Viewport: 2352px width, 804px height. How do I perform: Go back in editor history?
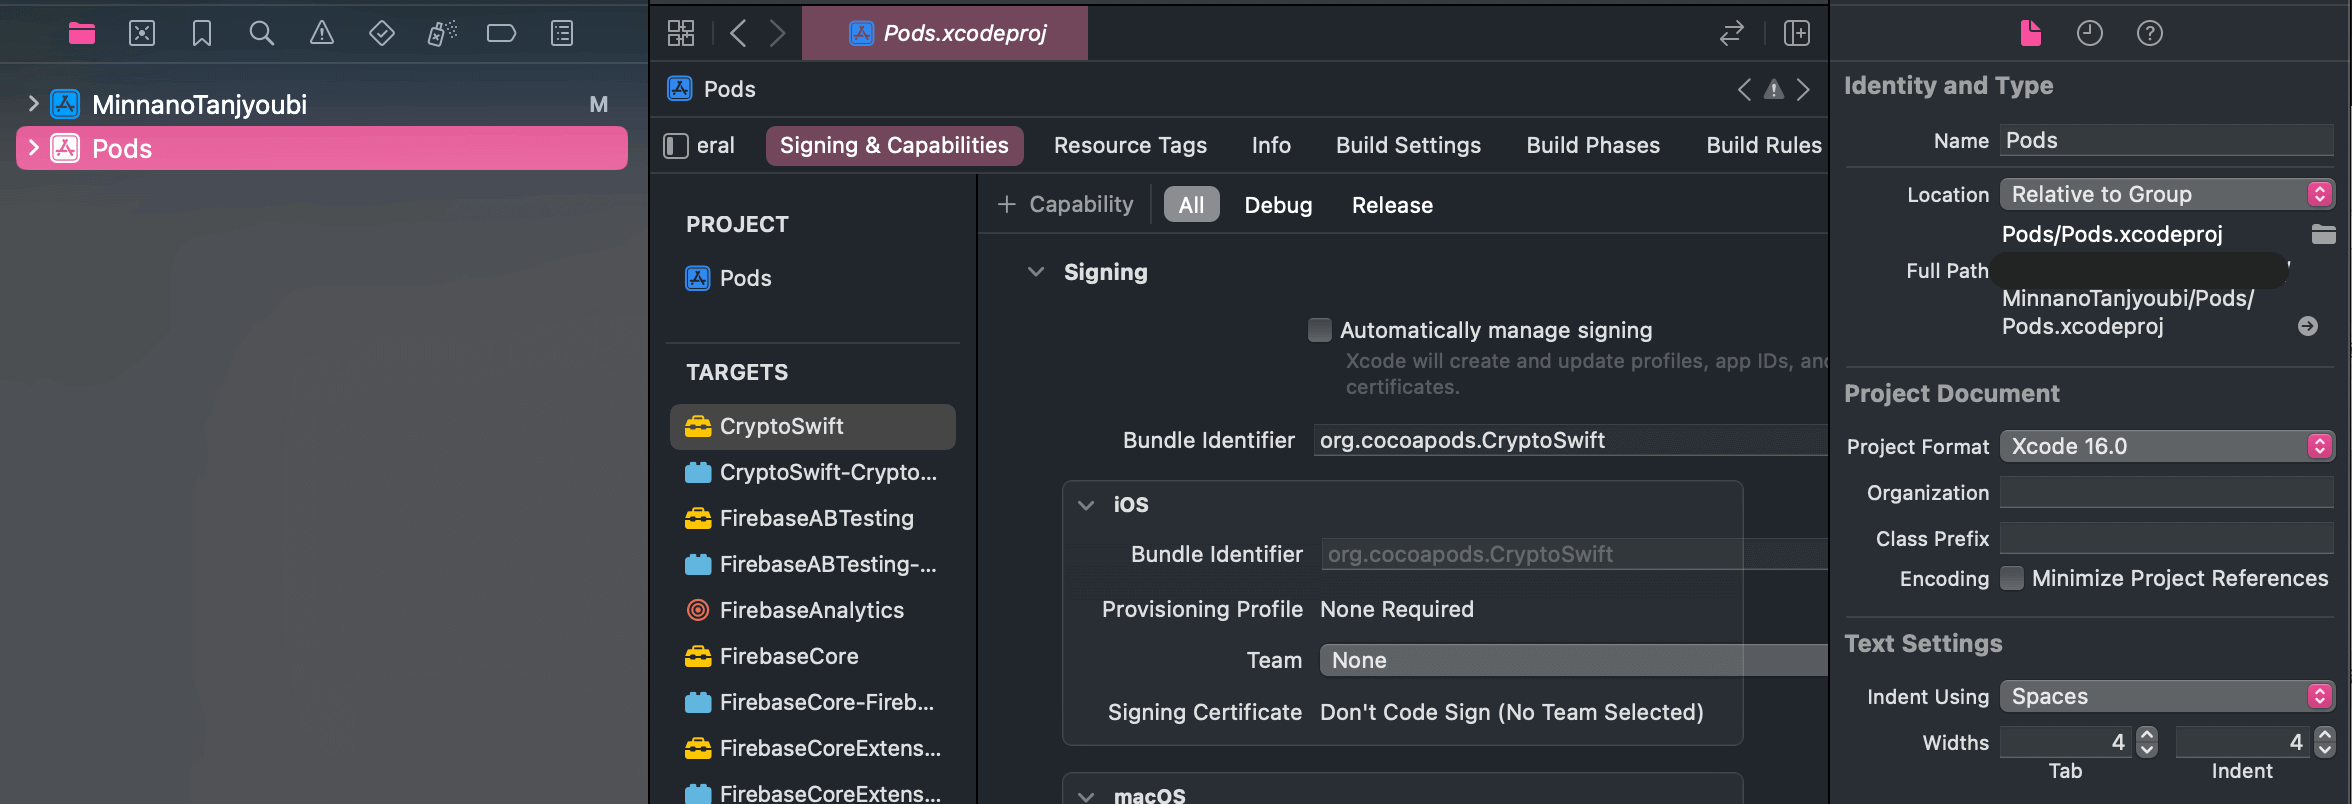pyautogui.click(x=738, y=34)
